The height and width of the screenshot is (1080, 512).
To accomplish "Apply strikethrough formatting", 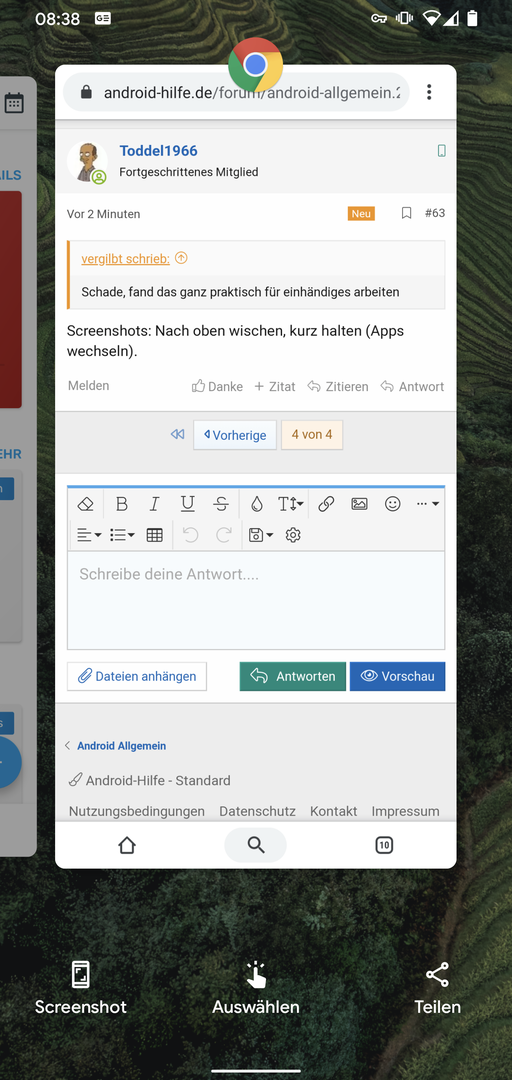I will coord(221,504).
